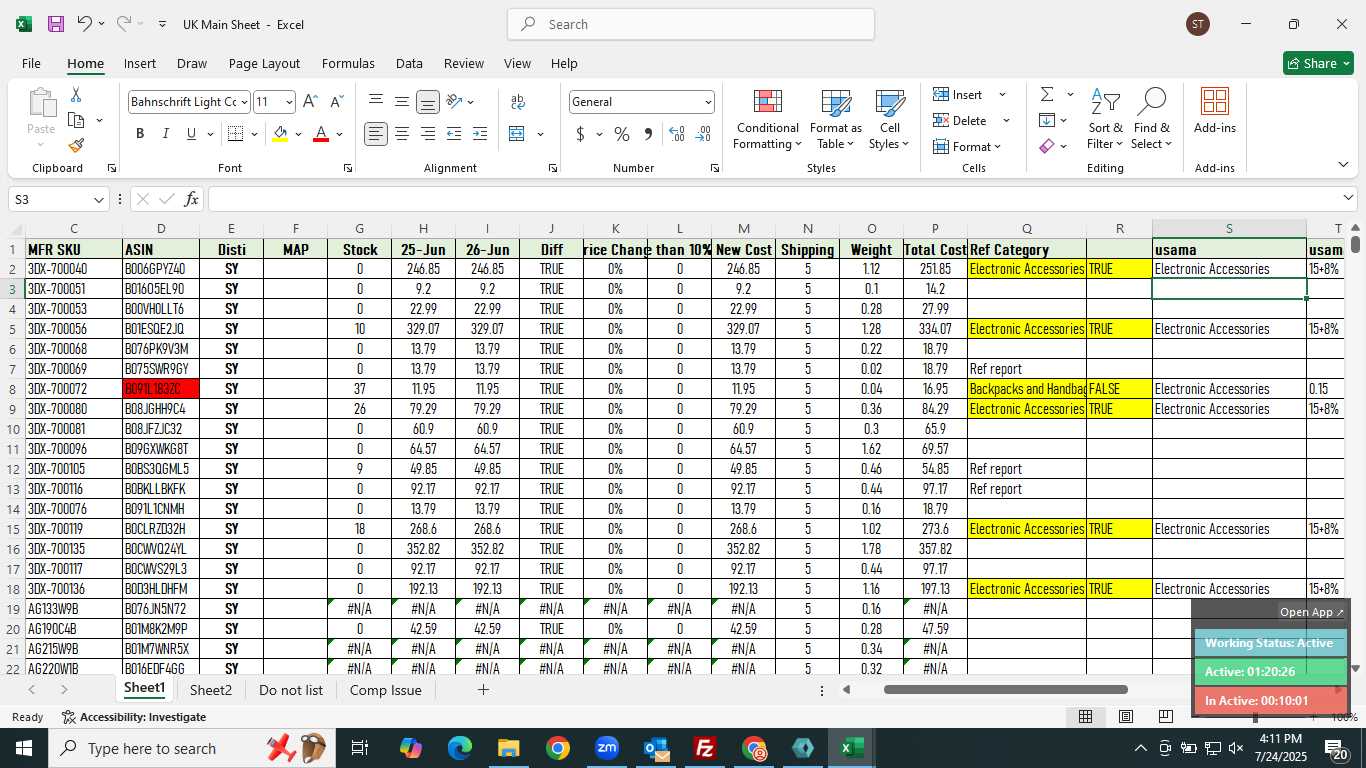Open Sort & Filter menu
Image resolution: width=1366 pixels, height=768 pixels.
tap(1105, 120)
